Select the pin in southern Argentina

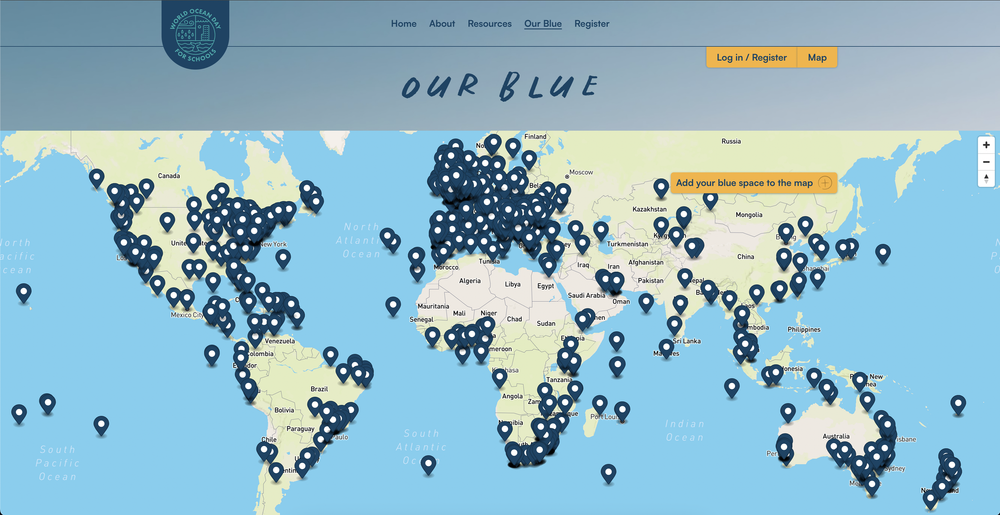point(276,471)
